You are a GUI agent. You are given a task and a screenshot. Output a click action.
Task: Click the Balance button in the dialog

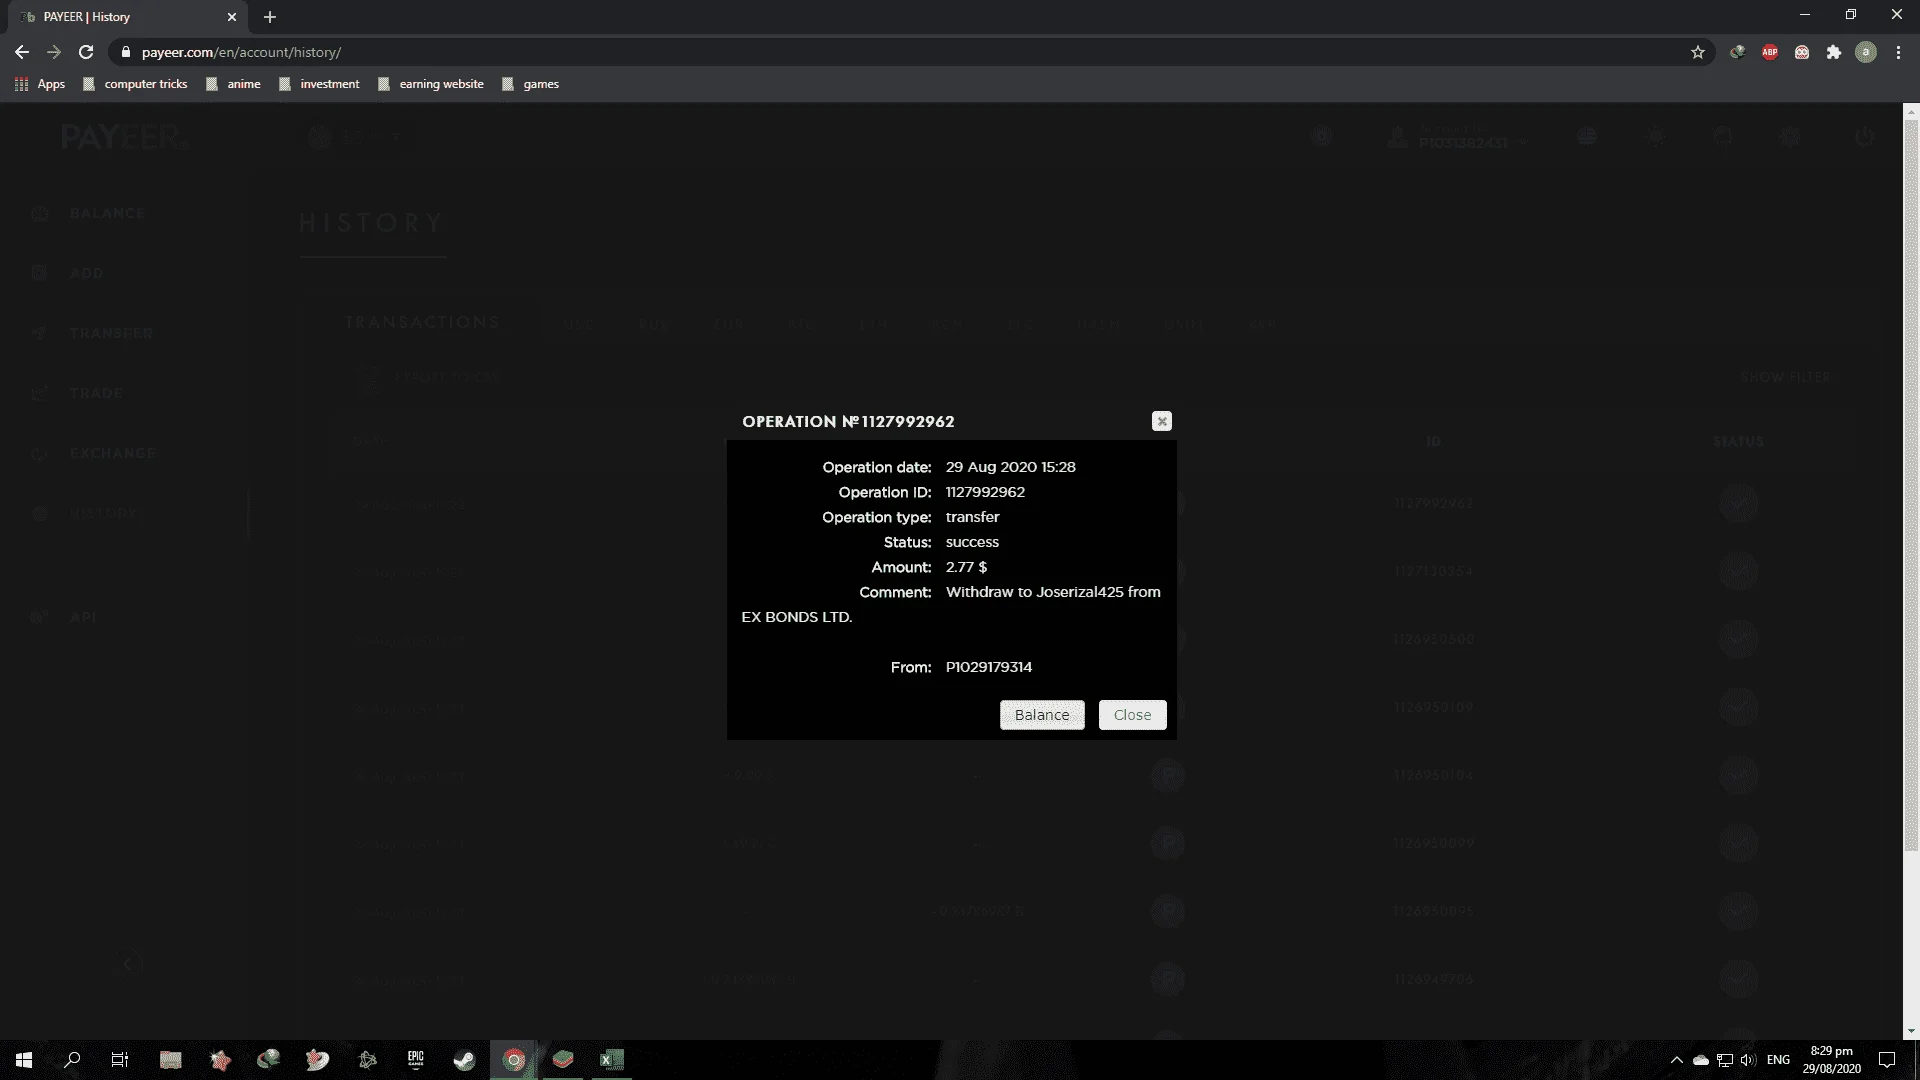coord(1042,715)
